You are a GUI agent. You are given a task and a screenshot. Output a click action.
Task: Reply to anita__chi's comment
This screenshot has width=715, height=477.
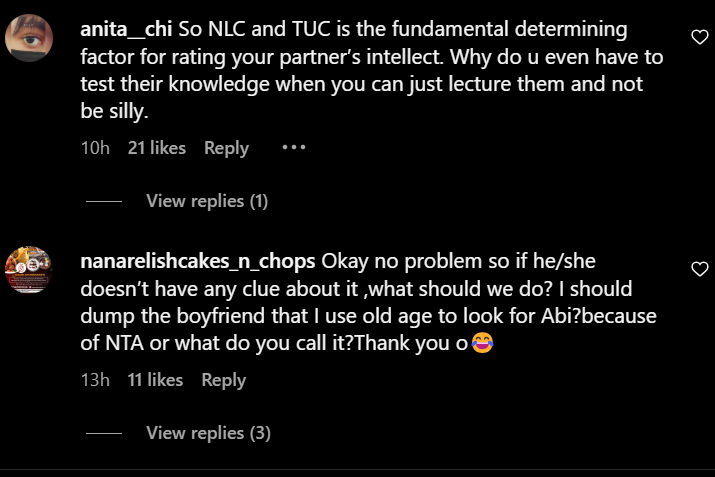[x=226, y=148]
